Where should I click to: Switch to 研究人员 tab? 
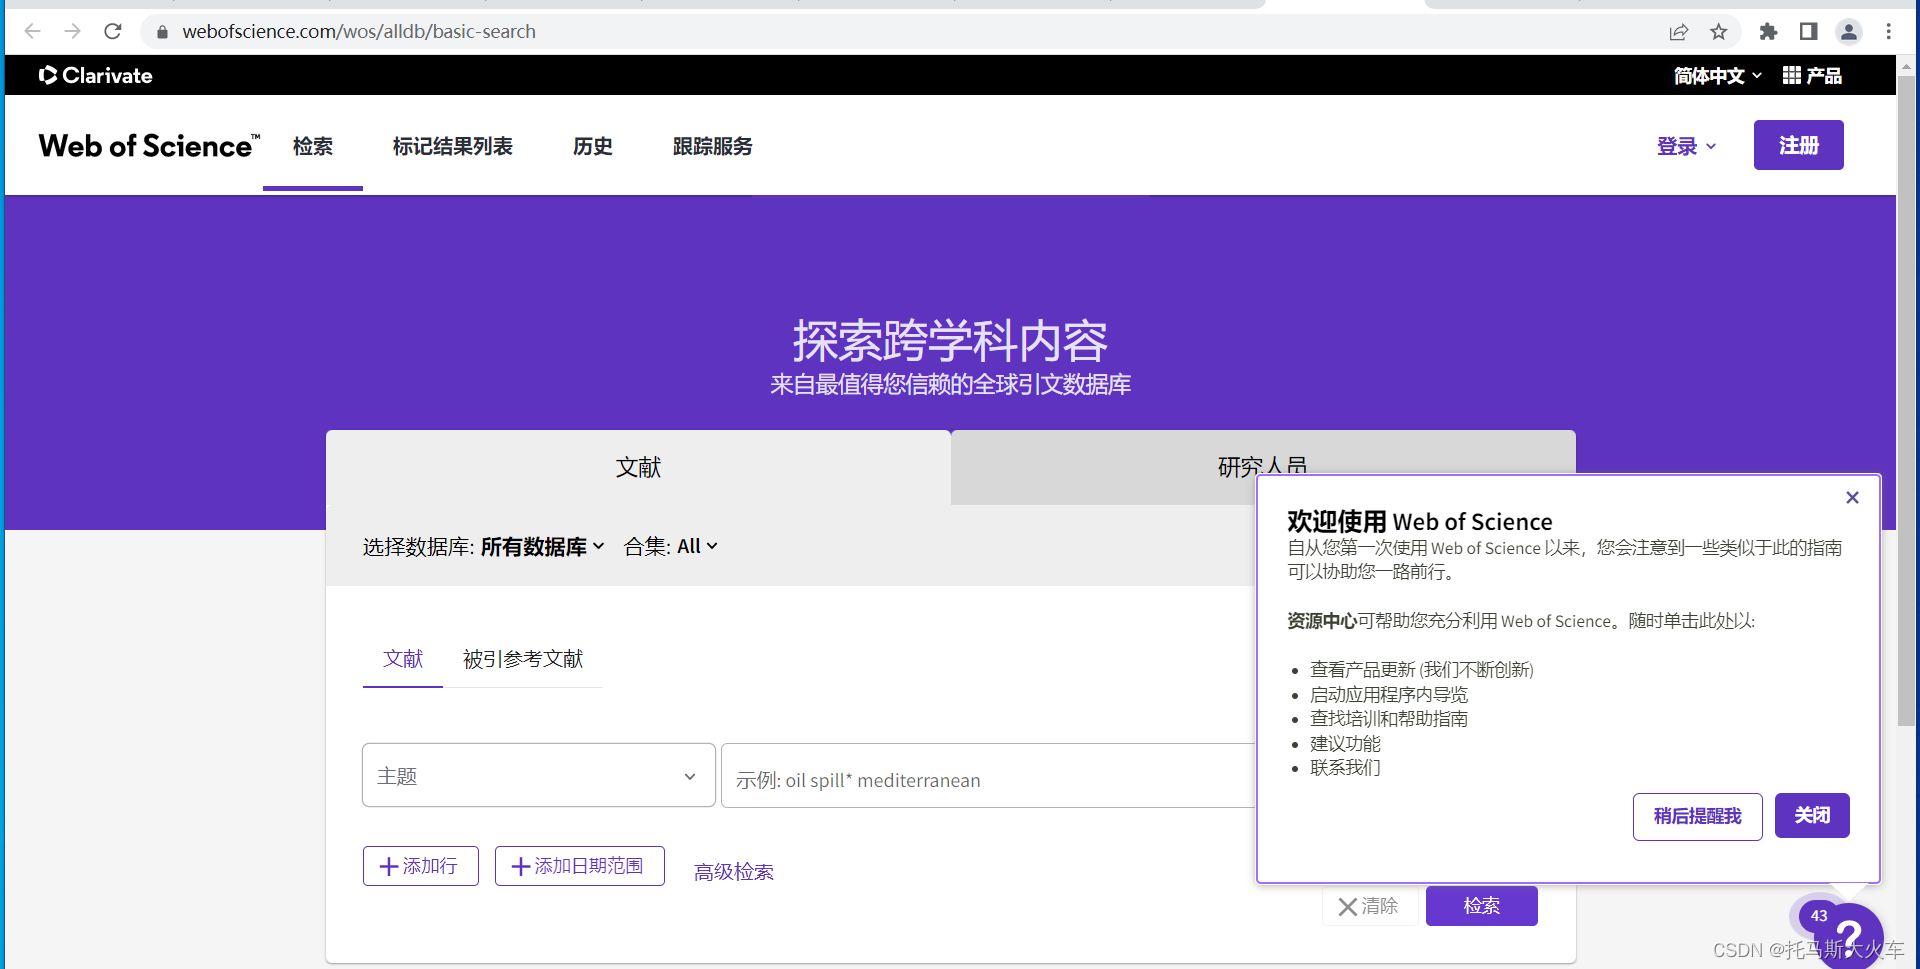(x=1263, y=467)
